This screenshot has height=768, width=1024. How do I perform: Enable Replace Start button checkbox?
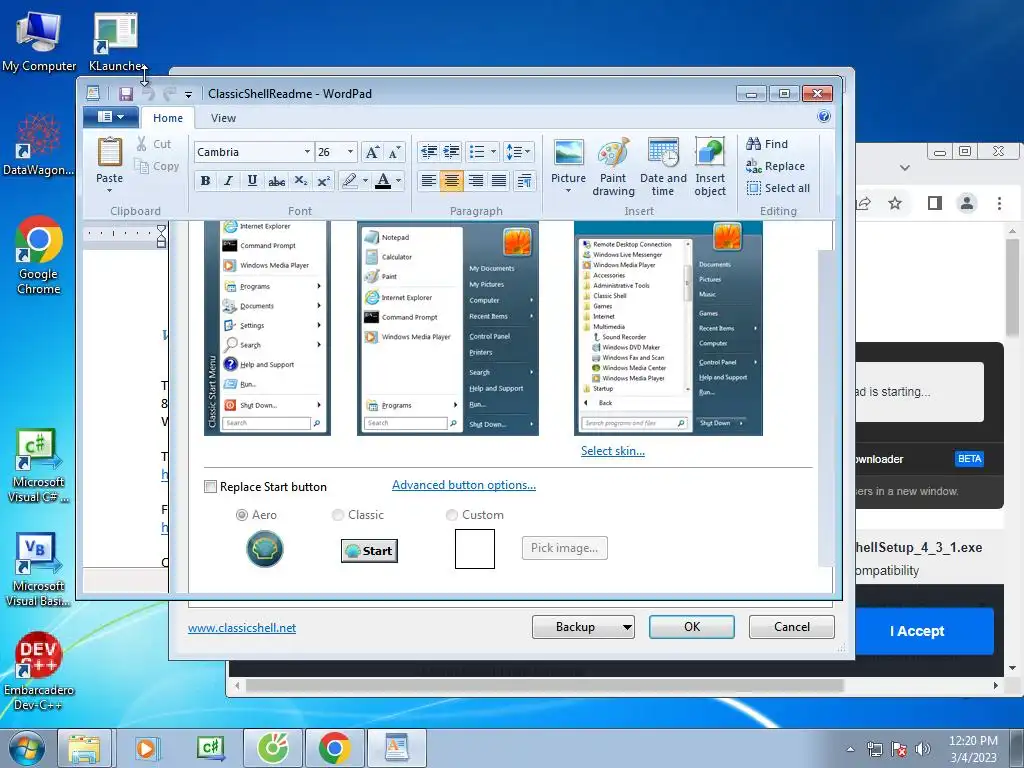click(x=210, y=487)
